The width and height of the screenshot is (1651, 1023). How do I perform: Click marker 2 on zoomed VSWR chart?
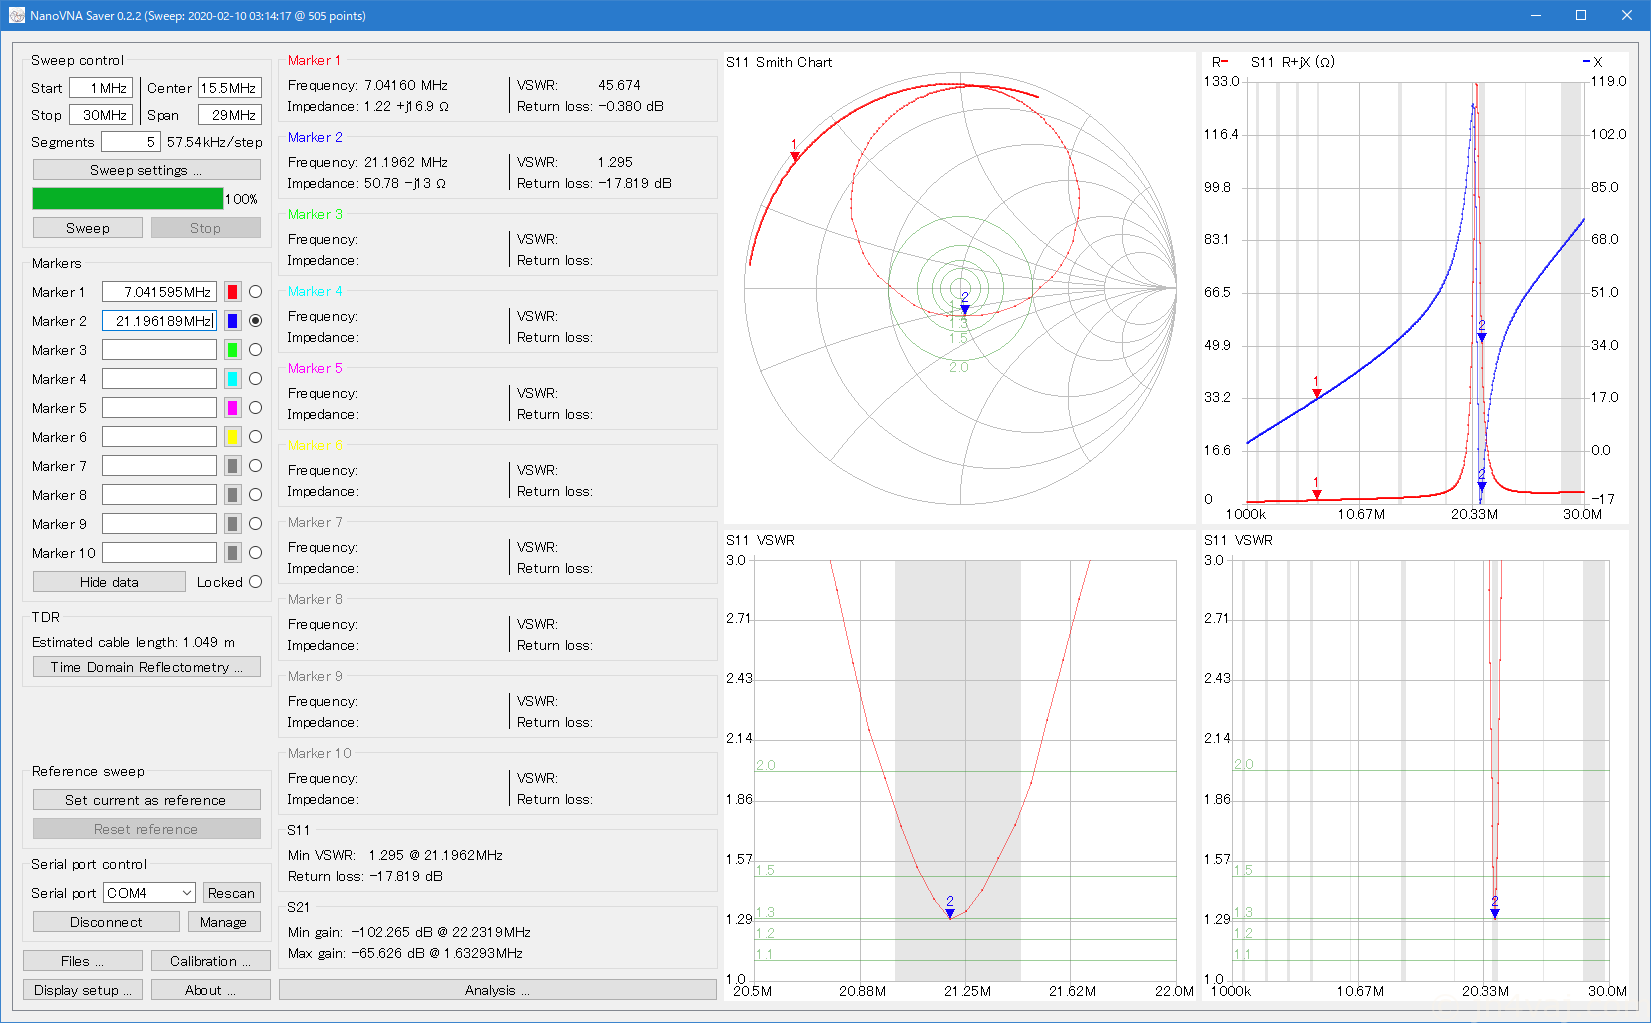coord(950,913)
